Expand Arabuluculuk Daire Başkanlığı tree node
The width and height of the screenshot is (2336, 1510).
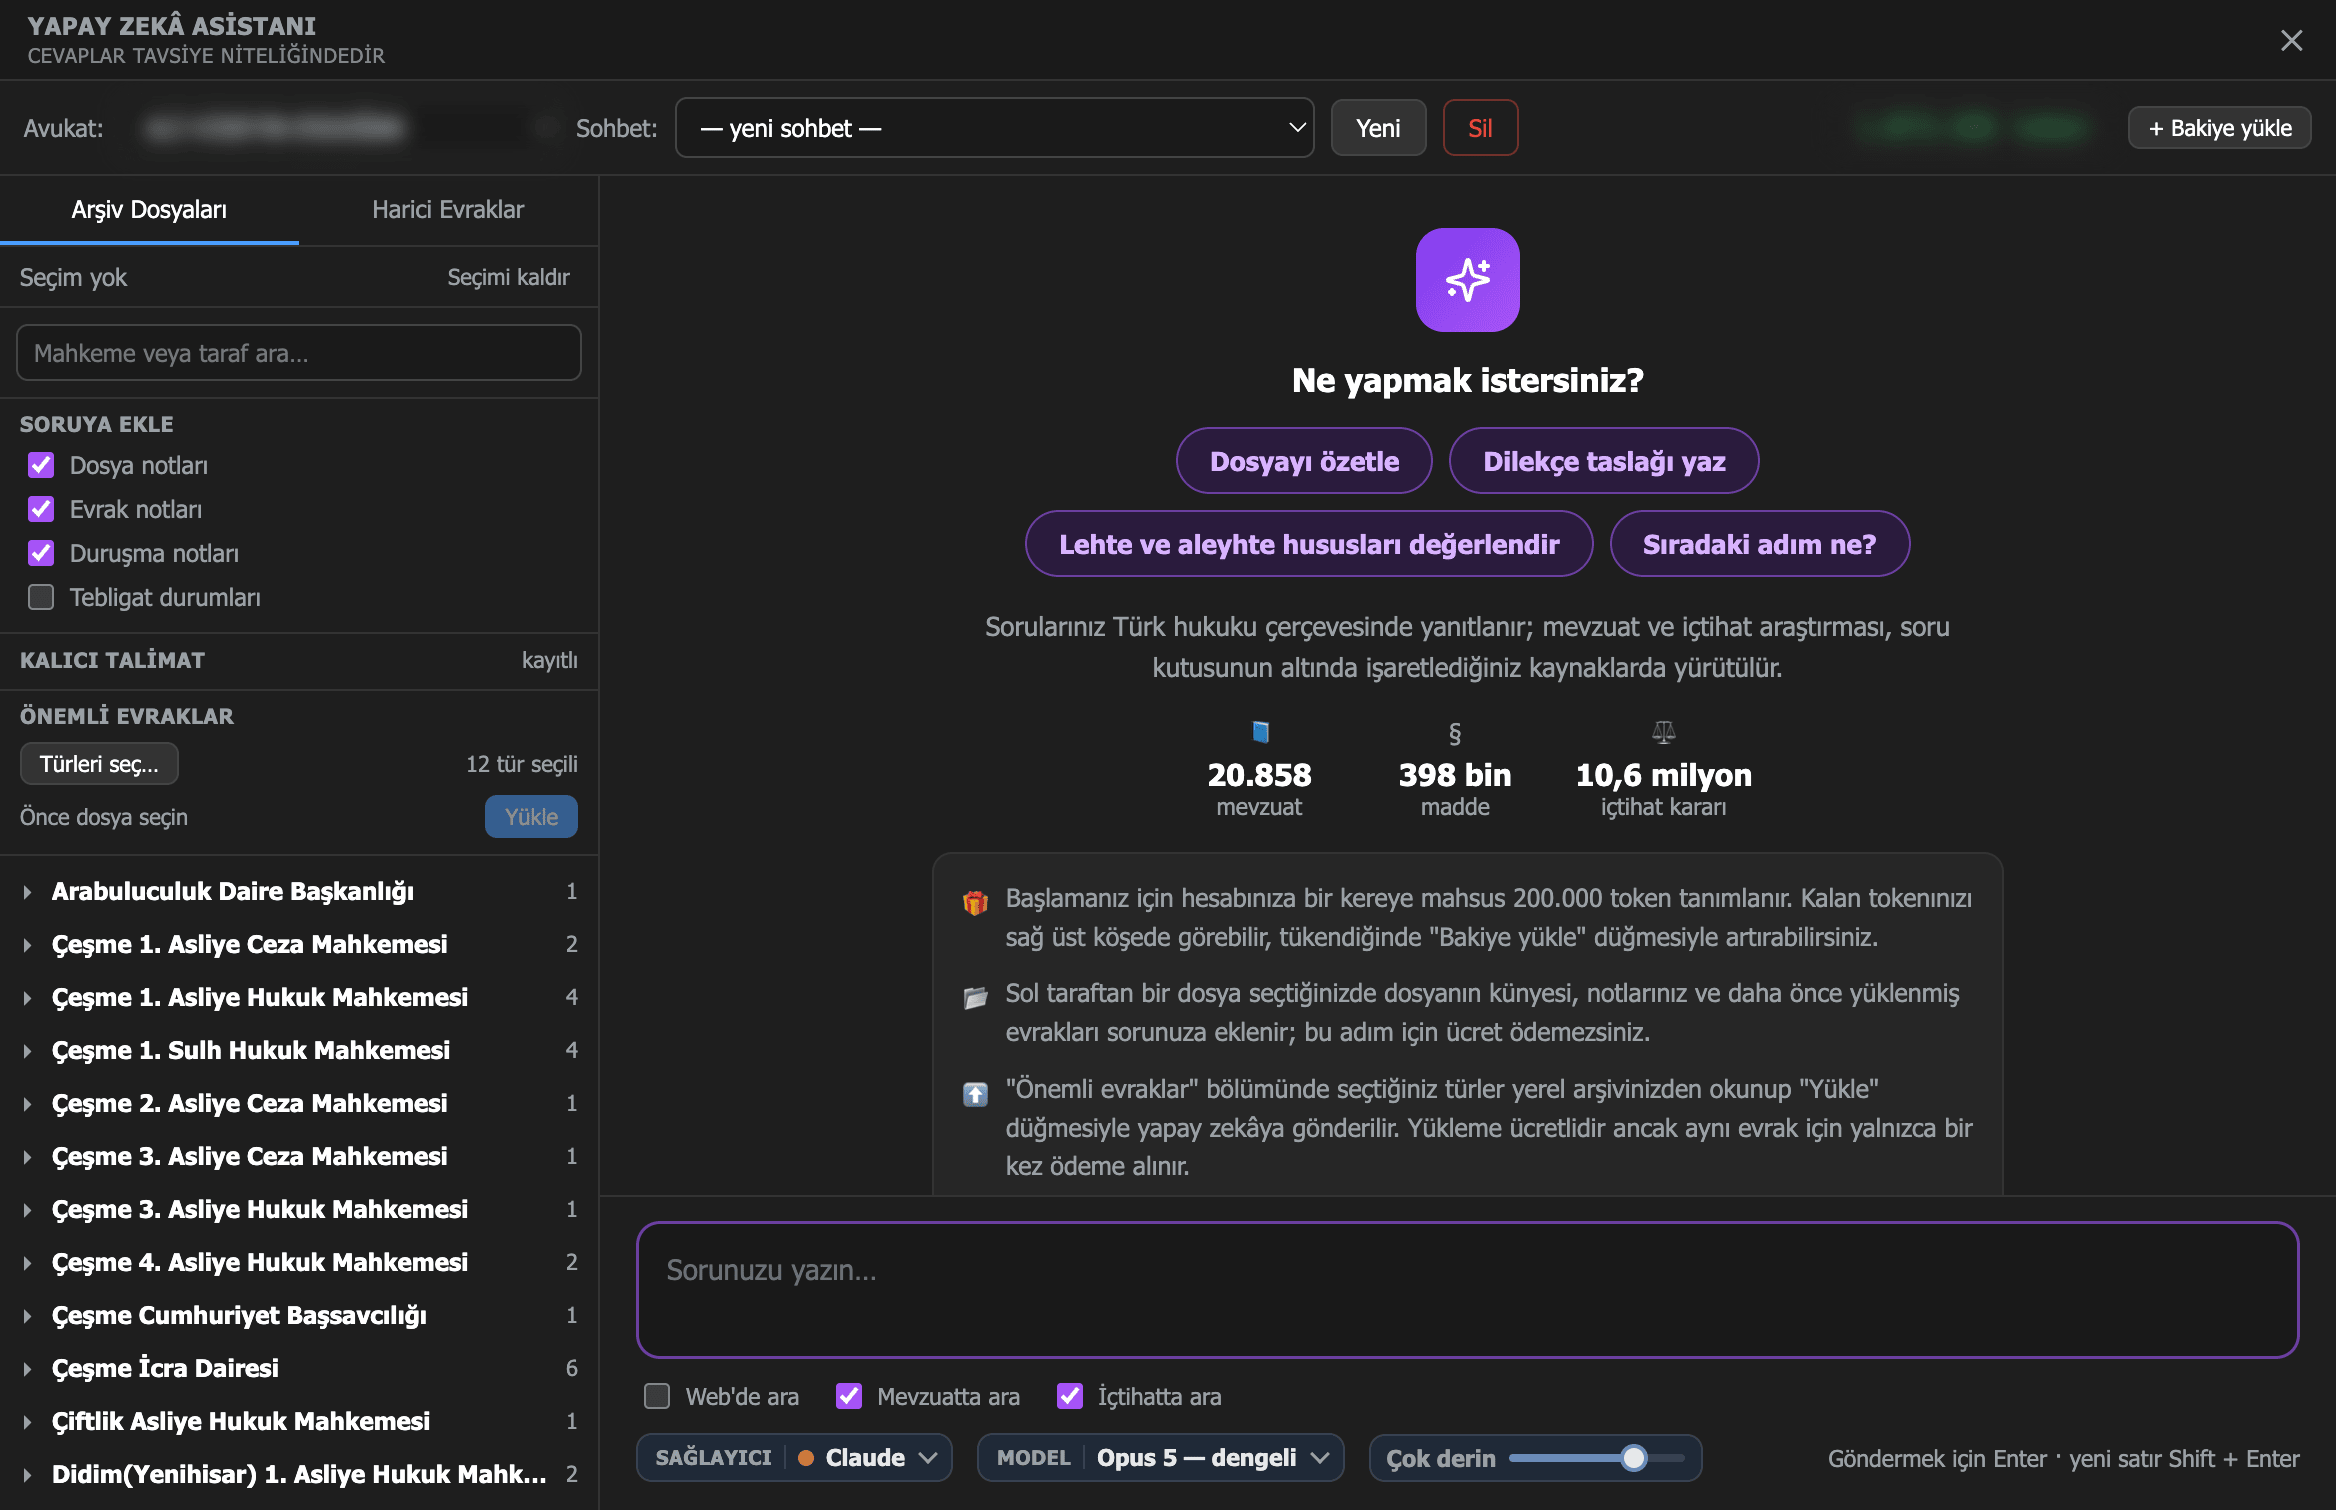[27, 892]
